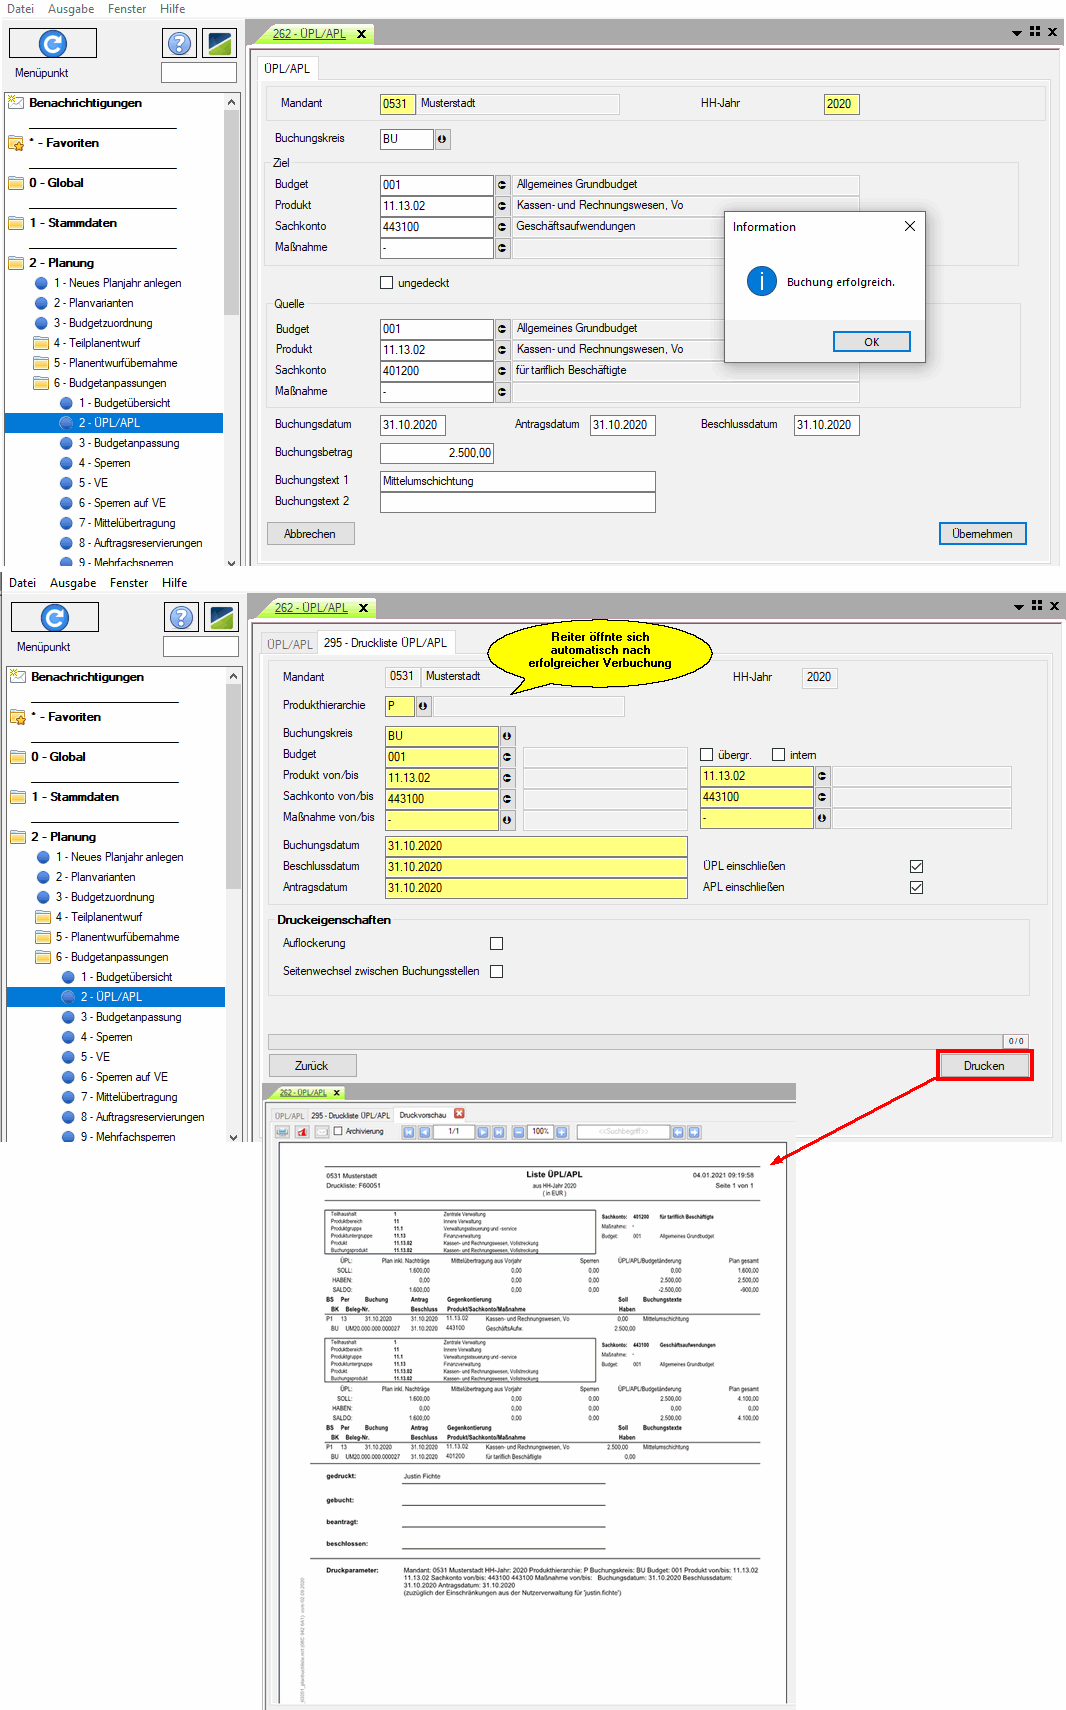Collapse the 6 - Budgetanpassungen folder in the top tree
The image size is (1066, 1710).
tap(41, 383)
